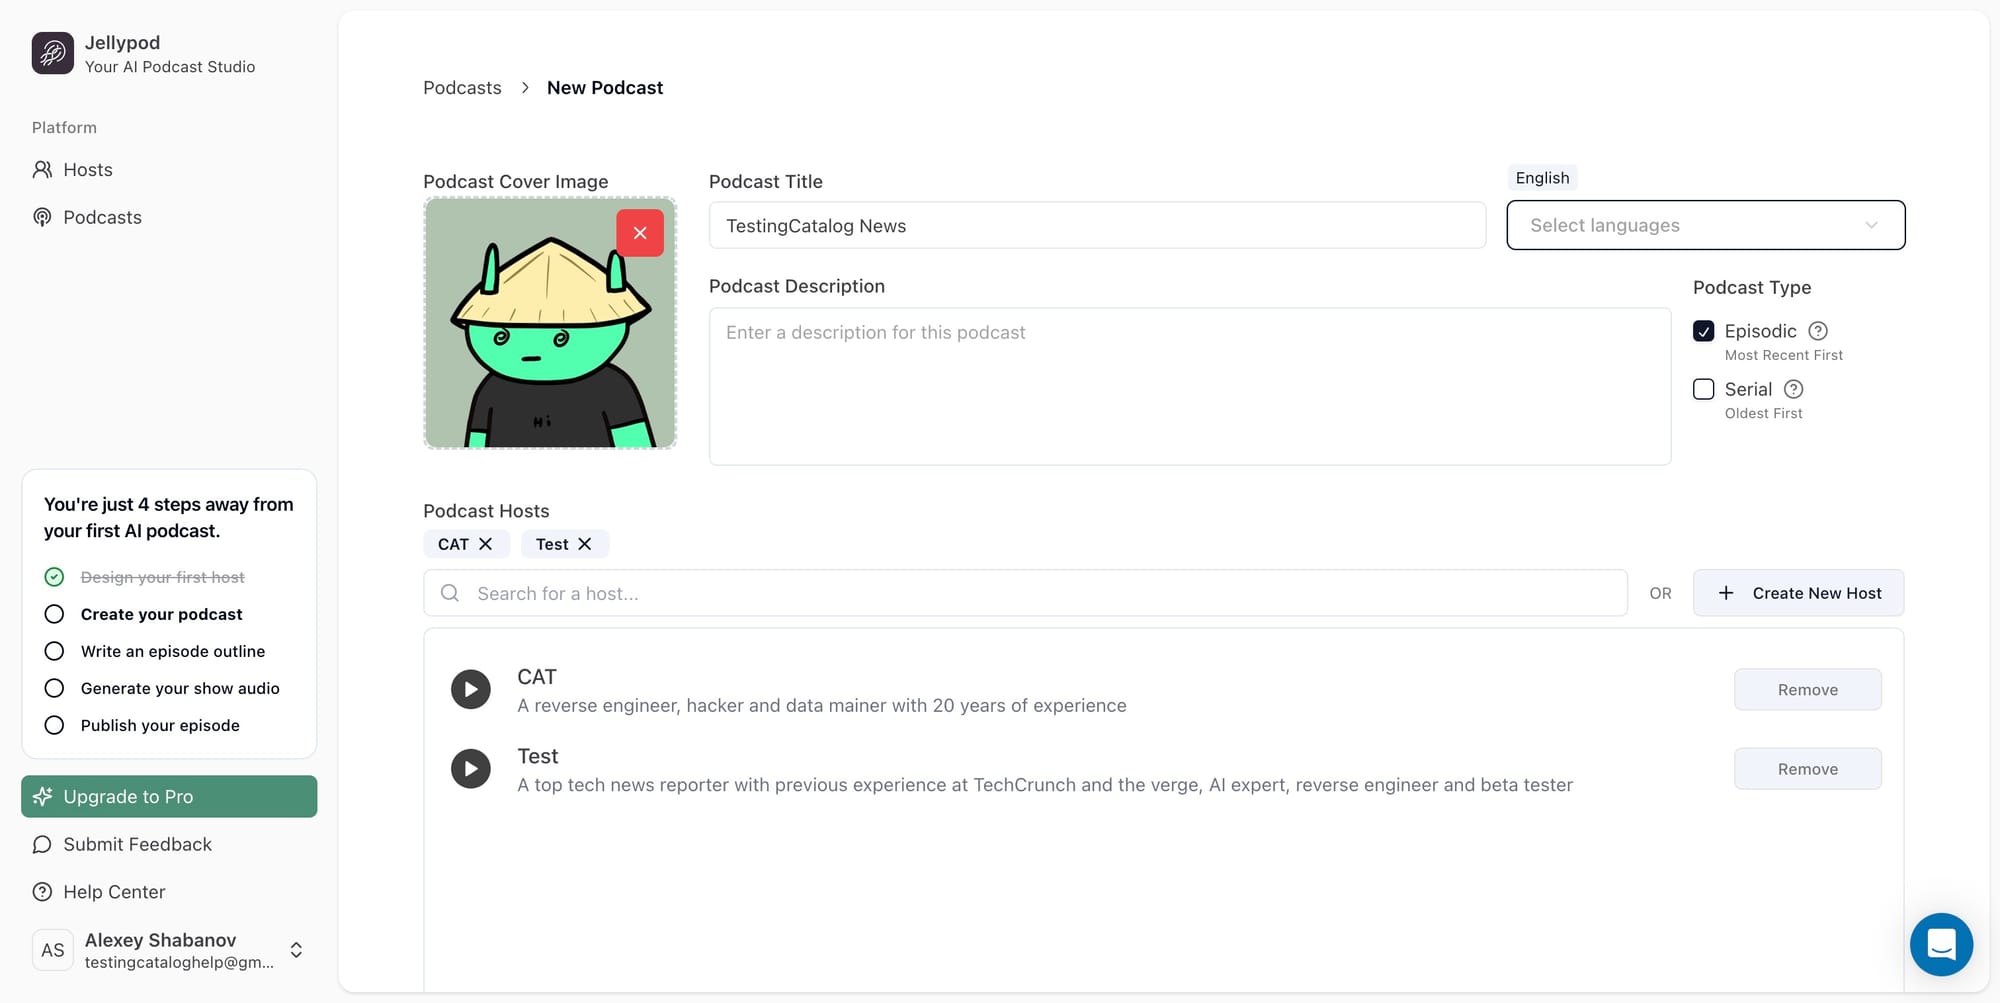This screenshot has height=1003, width=2000.
Task: Check the Serial podcast type checkbox
Action: pos(1704,389)
